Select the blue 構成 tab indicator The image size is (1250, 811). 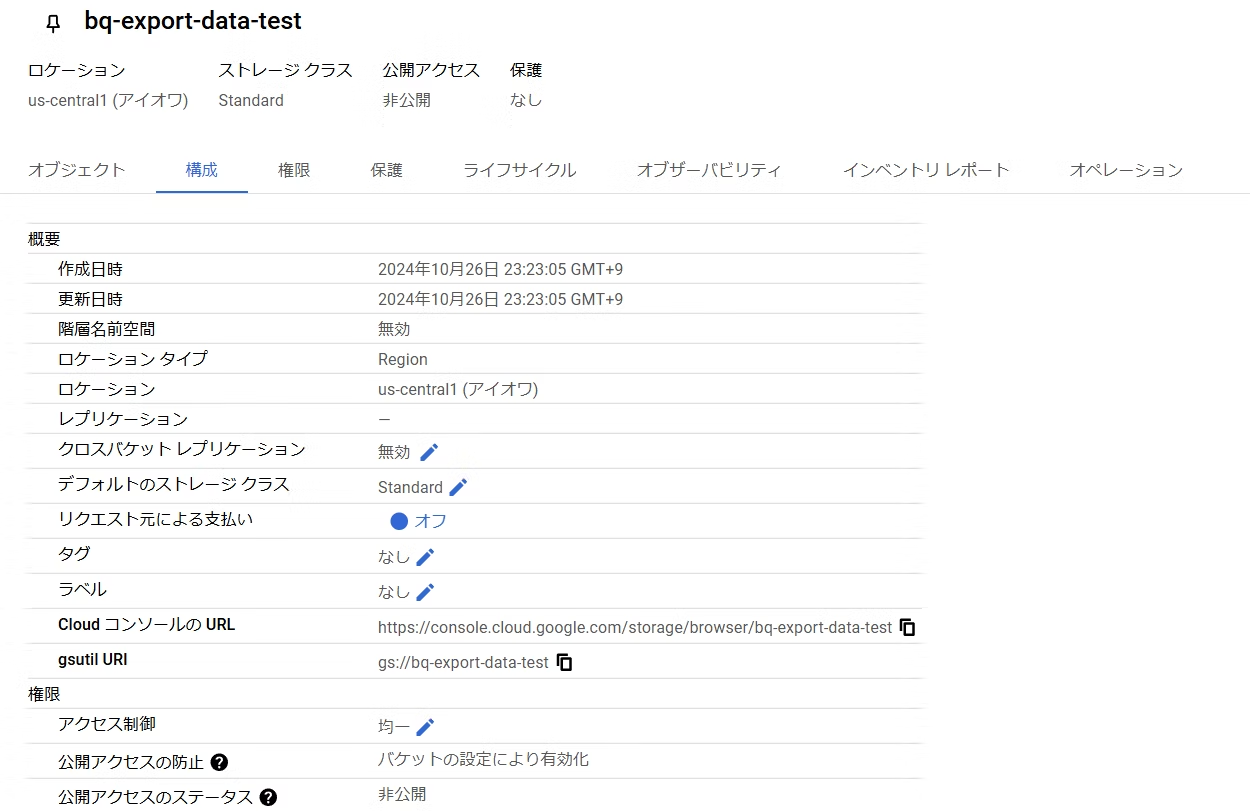(201, 170)
